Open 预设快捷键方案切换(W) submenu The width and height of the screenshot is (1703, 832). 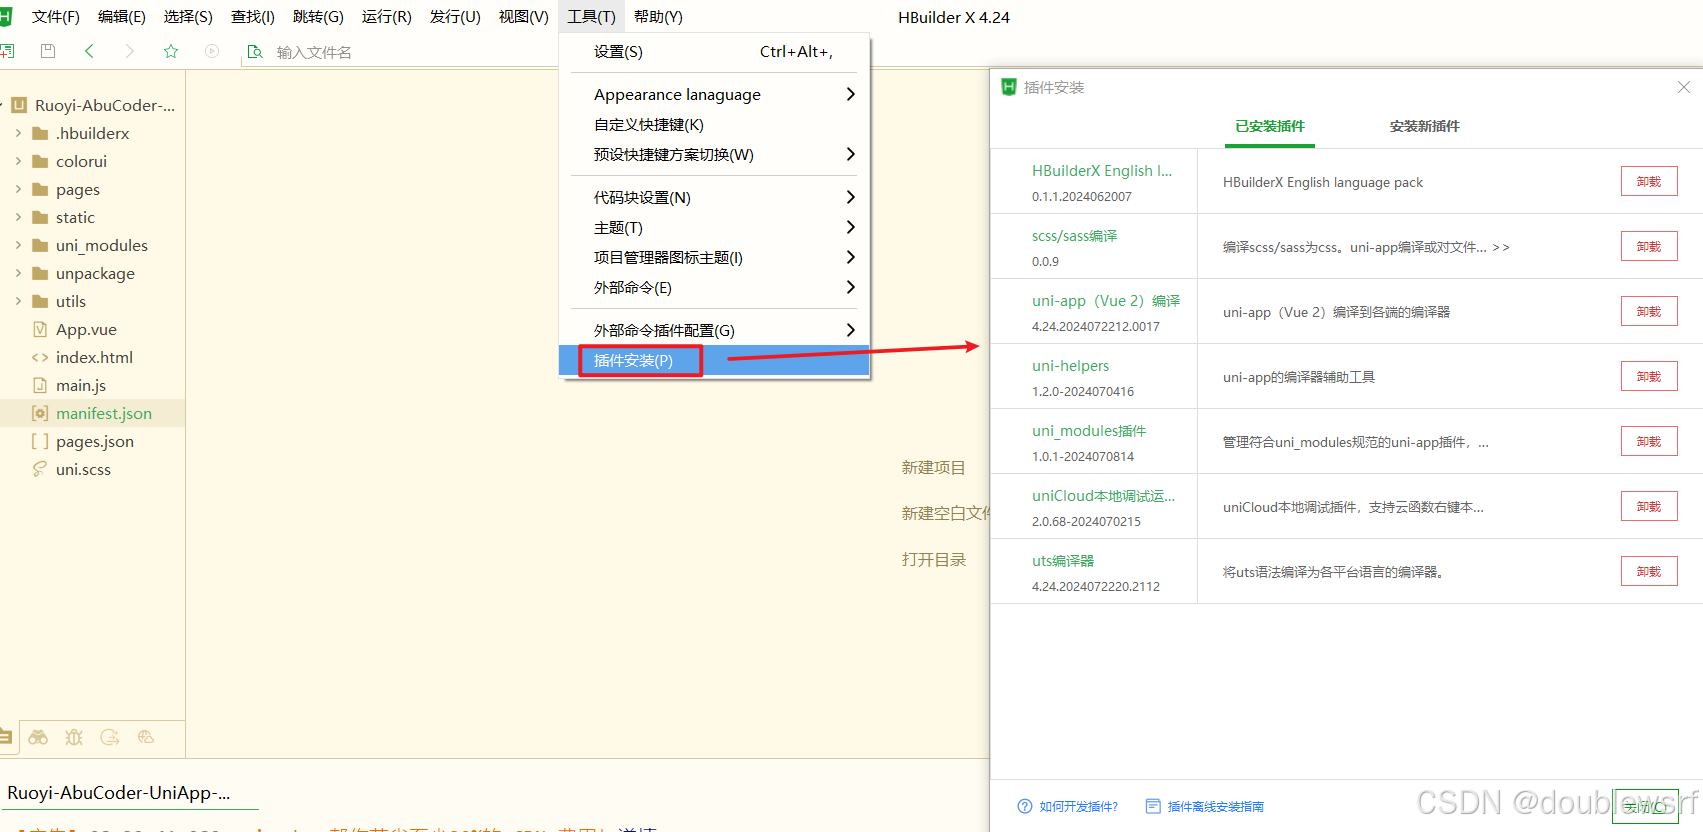[x=714, y=155]
